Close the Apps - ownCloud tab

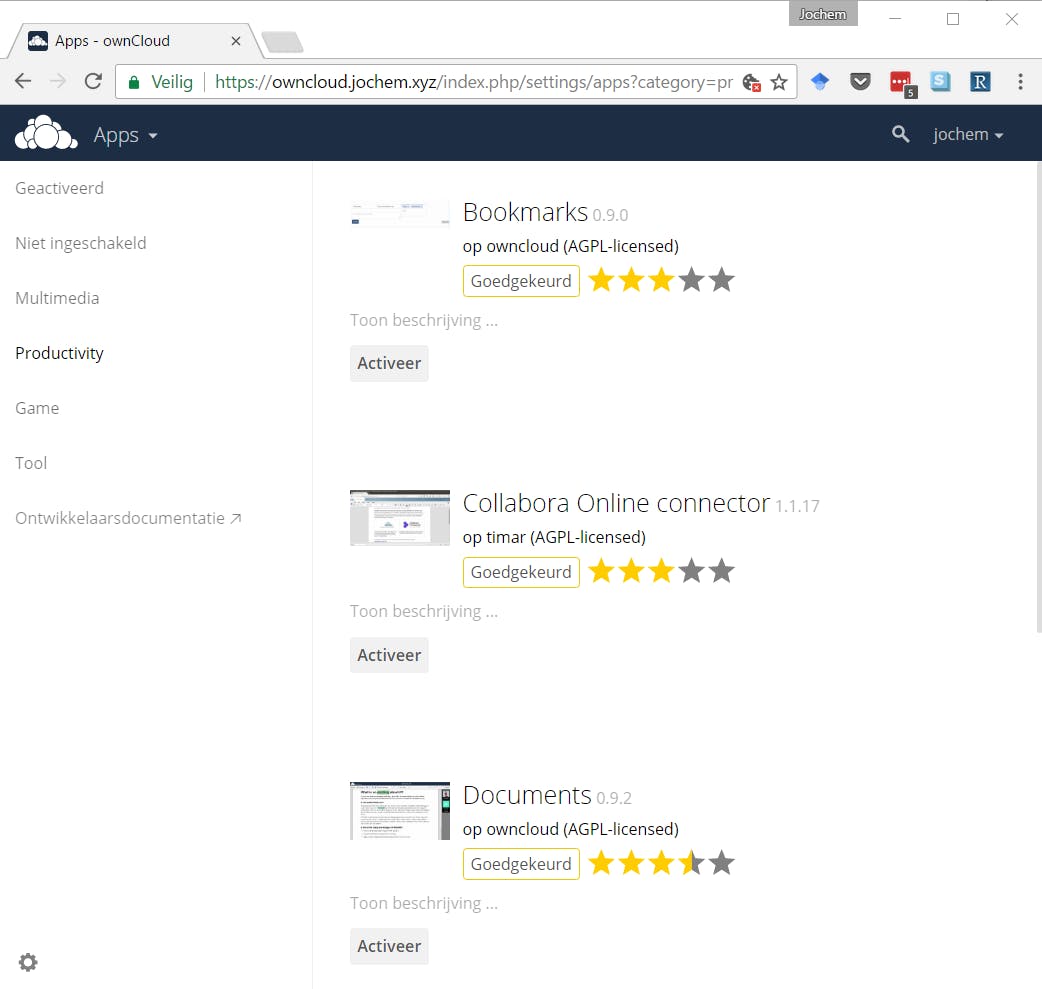tap(236, 41)
